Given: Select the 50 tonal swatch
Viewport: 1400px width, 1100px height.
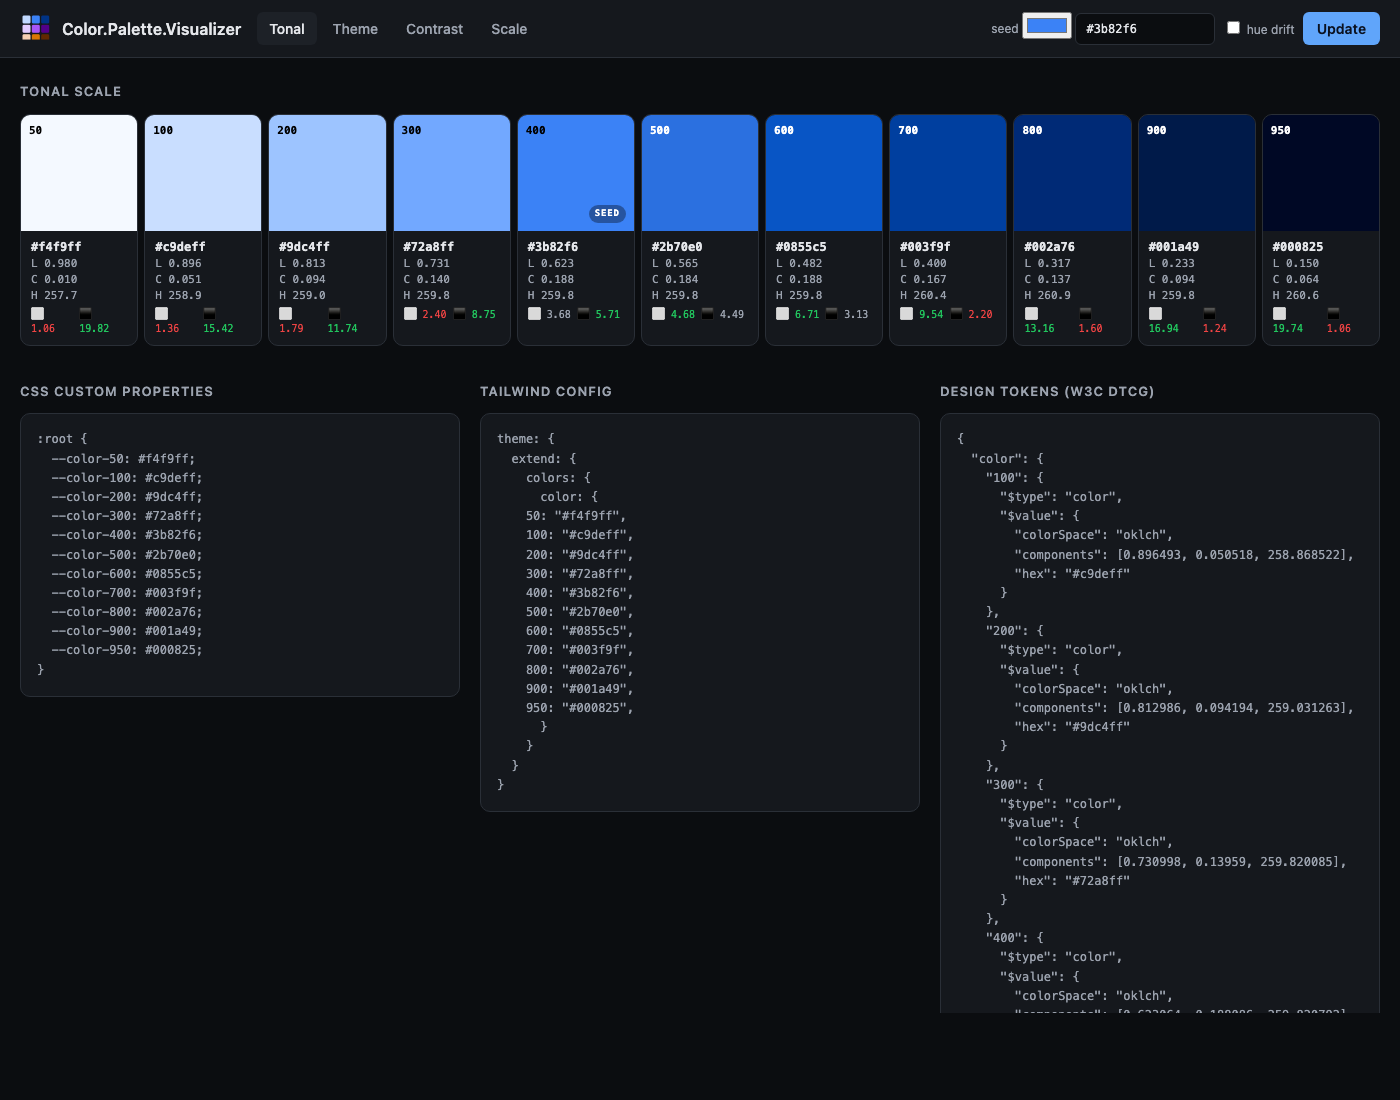Looking at the screenshot, I should 79,173.
